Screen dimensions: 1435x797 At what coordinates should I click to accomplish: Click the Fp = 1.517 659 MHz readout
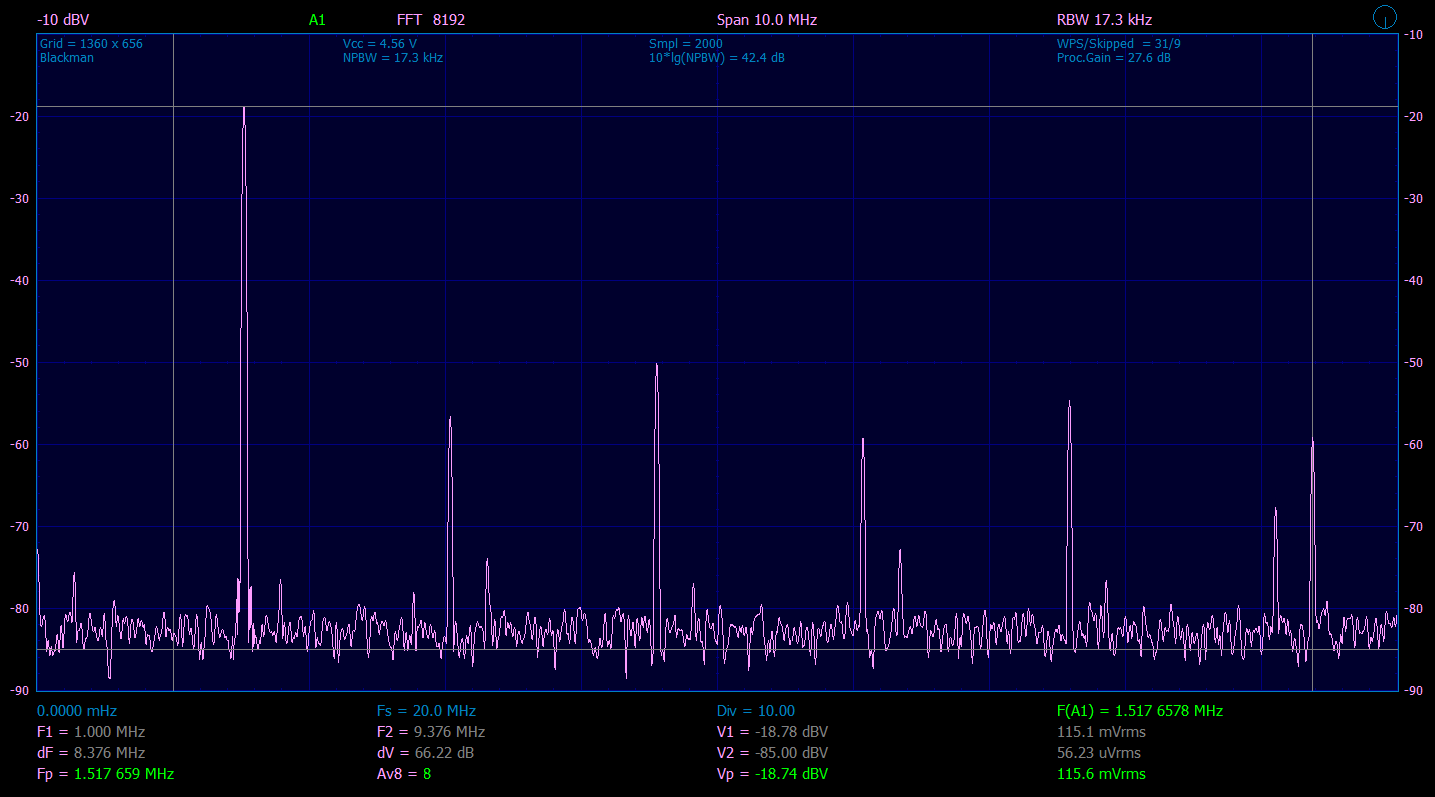point(106,774)
